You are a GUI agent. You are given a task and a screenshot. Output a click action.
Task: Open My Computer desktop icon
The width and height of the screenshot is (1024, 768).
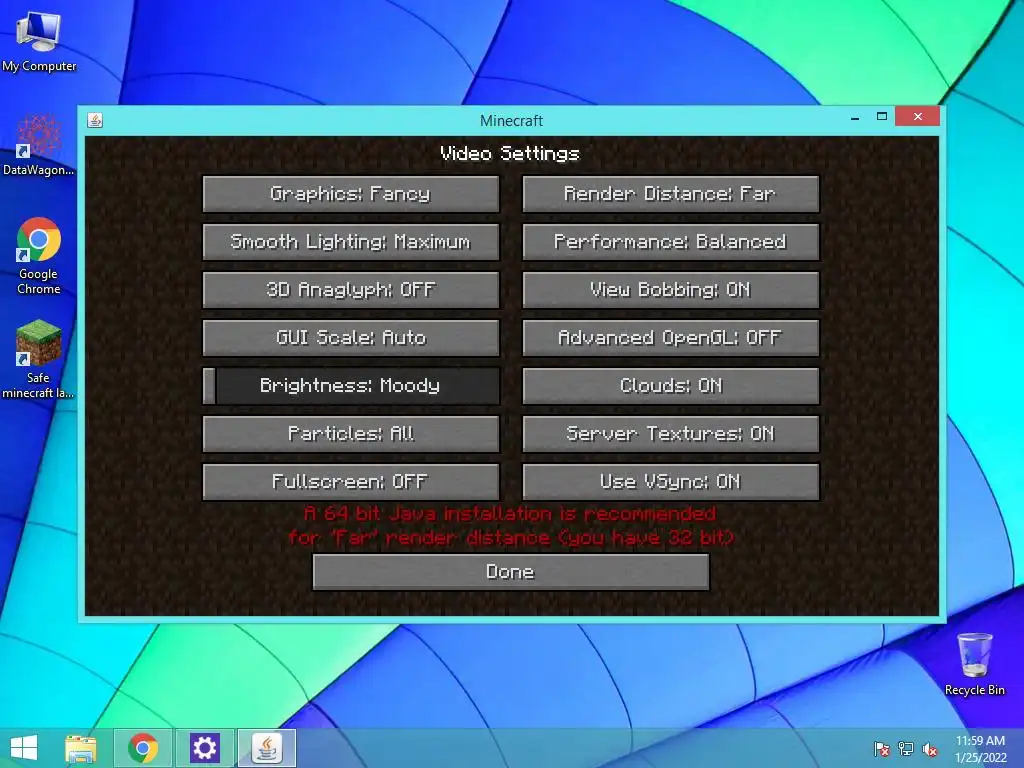[x=39, y=40]
